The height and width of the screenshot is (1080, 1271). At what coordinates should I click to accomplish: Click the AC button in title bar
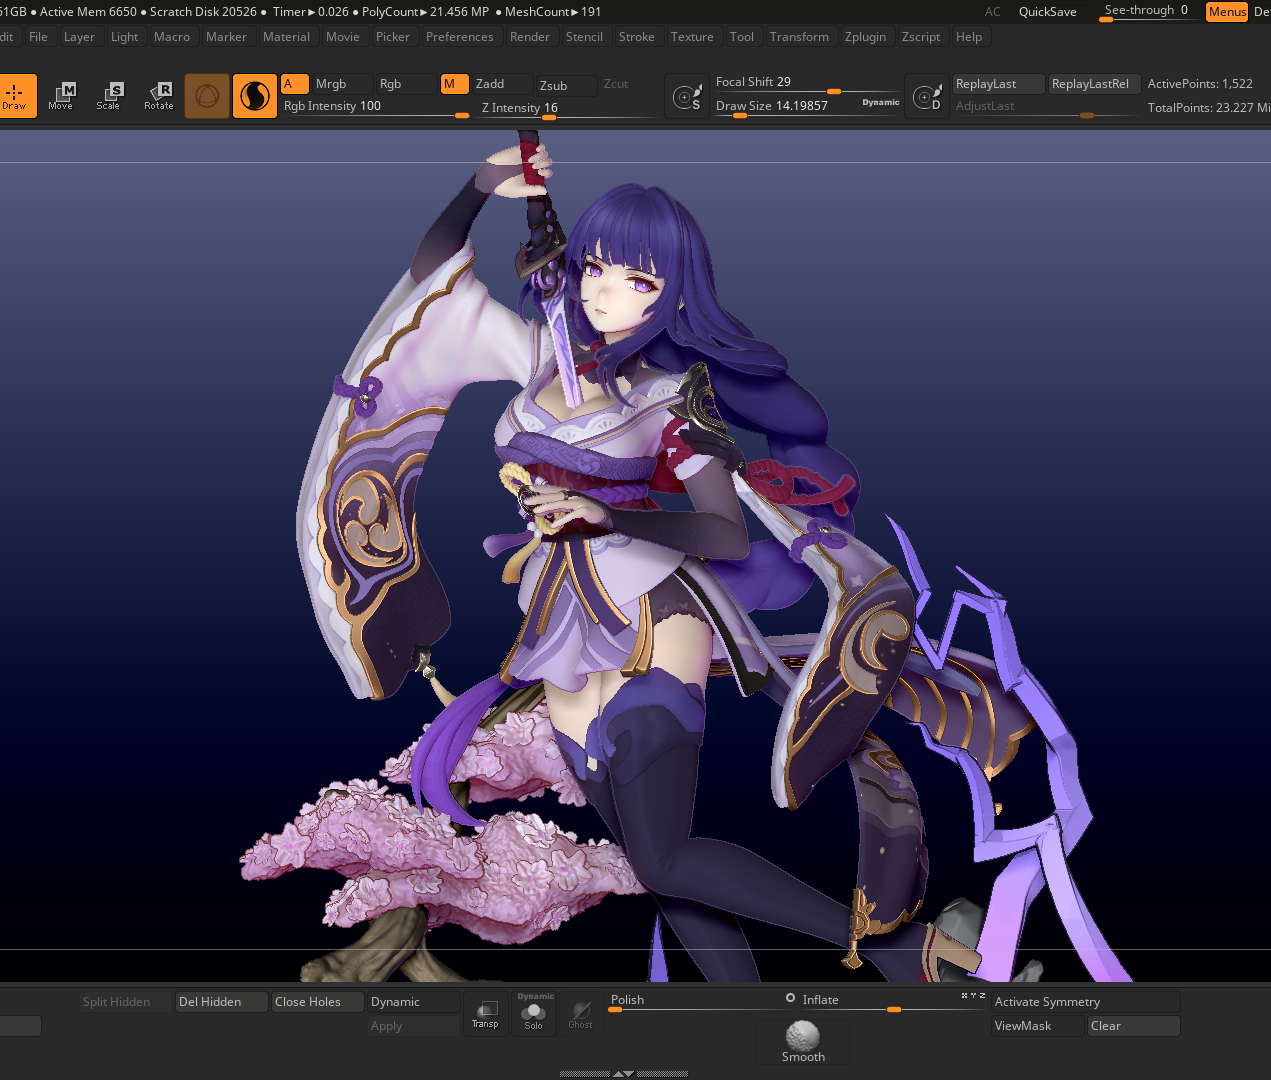tap(992, 12)
